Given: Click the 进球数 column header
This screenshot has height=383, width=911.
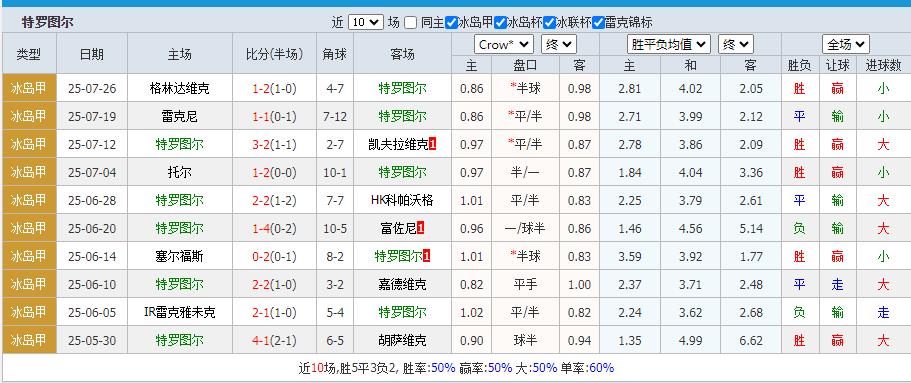Looking at the screenshot, I should pos(883,66).
